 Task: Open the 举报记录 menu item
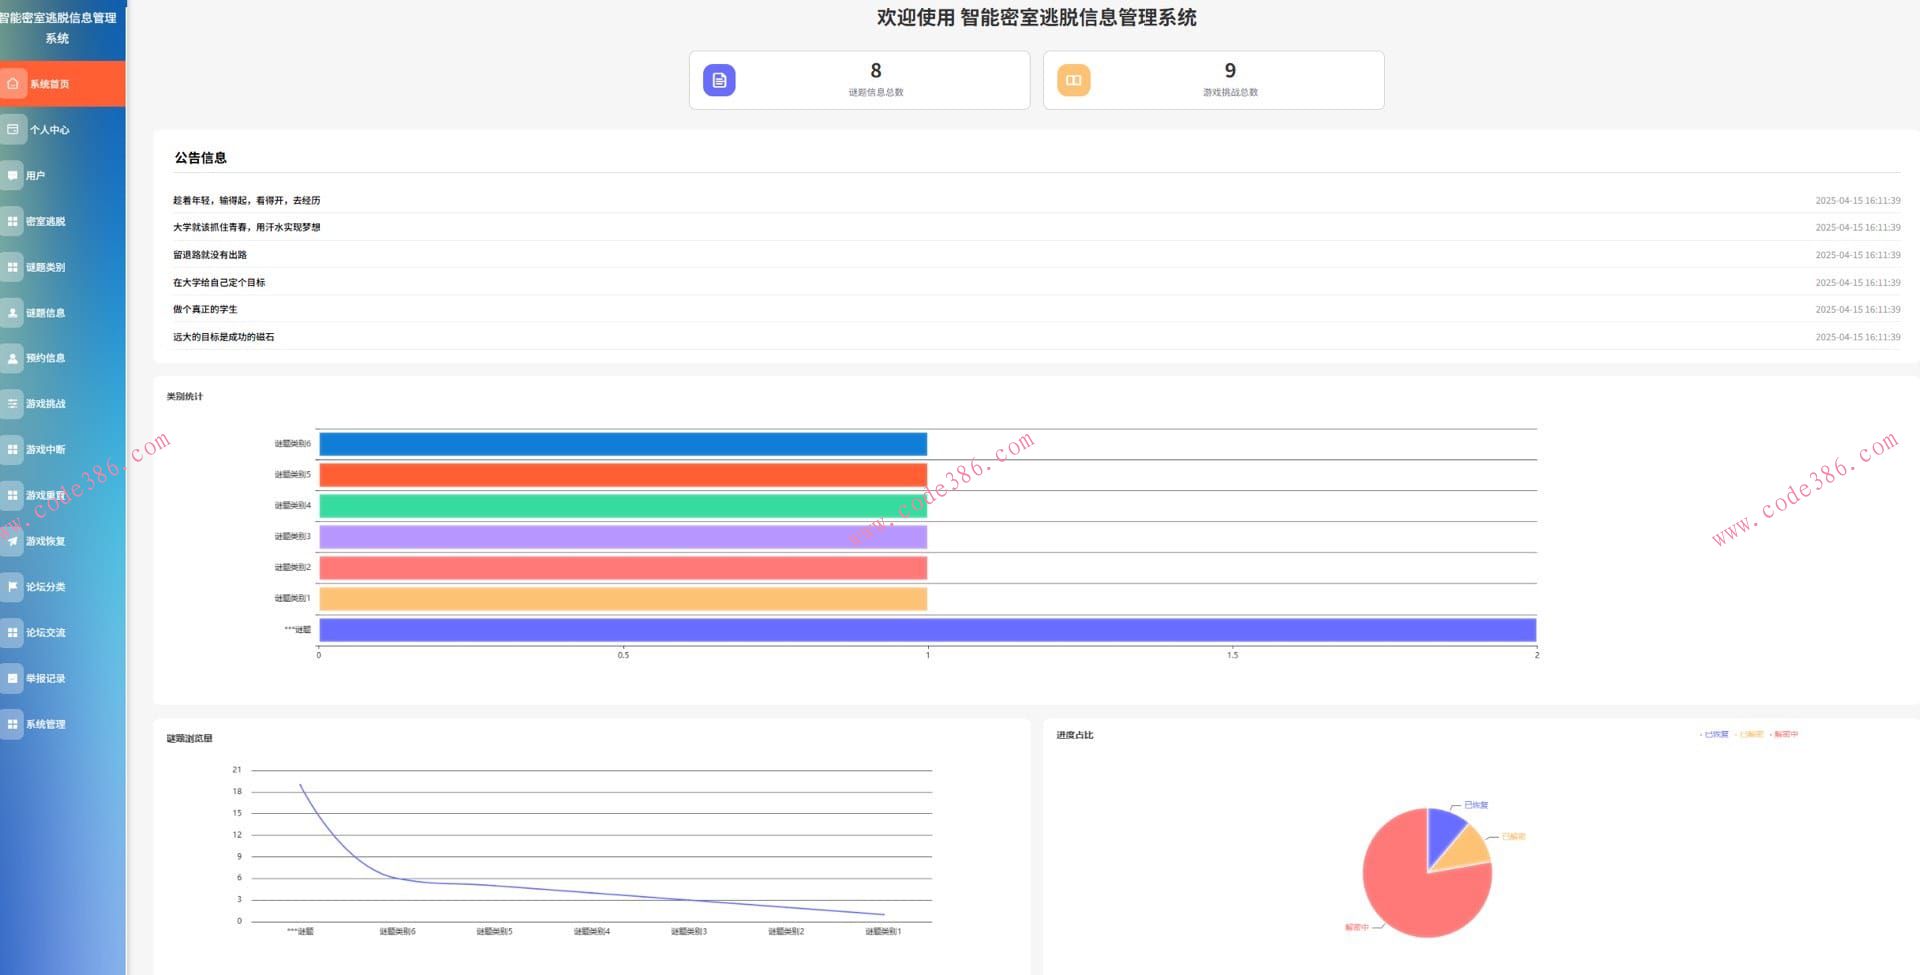63,678
